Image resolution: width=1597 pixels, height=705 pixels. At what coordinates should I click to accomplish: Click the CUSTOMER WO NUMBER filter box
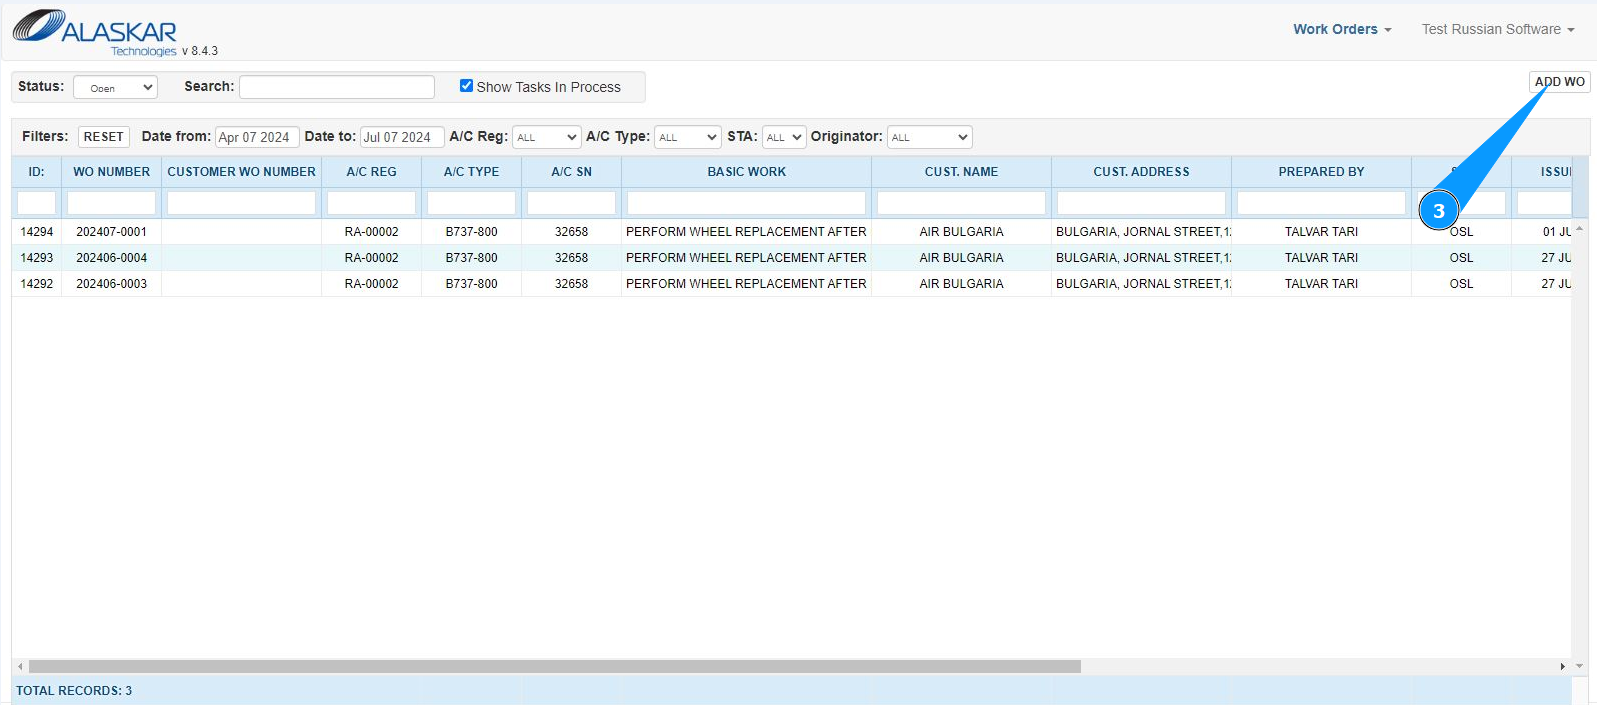[x=242, y=203]
